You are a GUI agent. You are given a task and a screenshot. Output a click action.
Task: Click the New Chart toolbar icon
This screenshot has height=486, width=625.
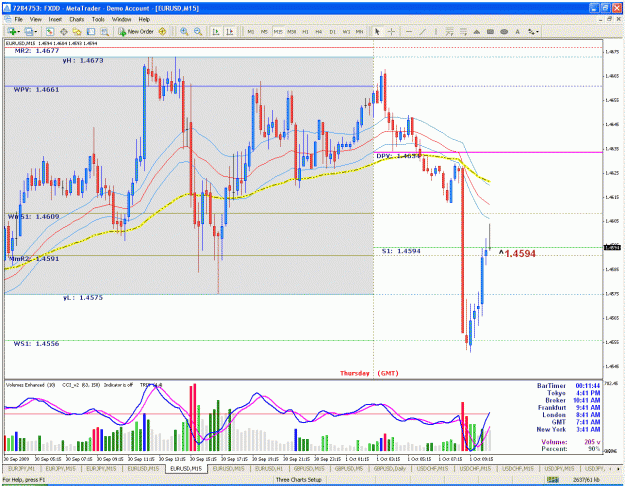coord(11,31)
